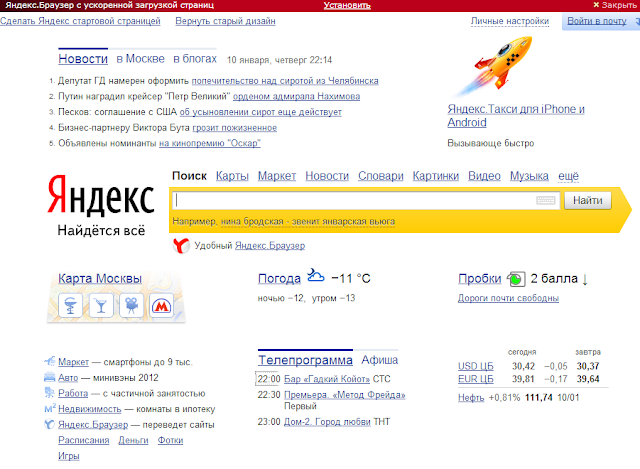This screenshot has width=640, height=469.
Task: Open news на кинопремию Оскар
Action: (210, 143)
